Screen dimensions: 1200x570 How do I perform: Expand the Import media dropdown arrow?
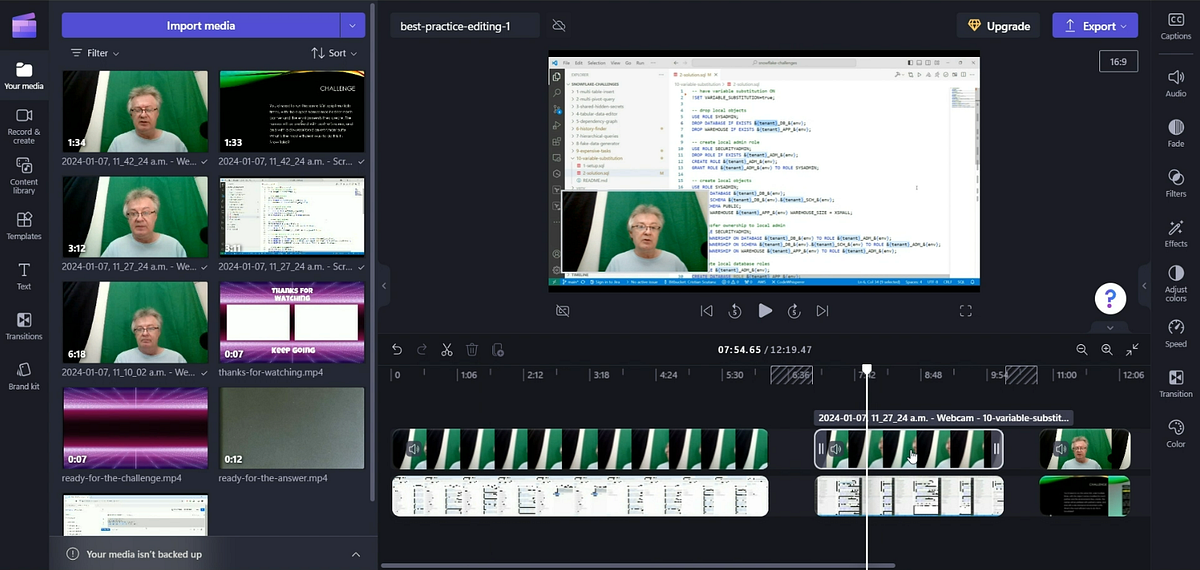click(x=353, y=25)
